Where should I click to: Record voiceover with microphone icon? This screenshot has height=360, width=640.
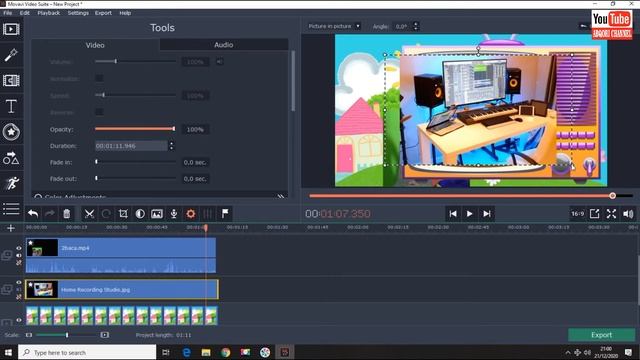174,213
